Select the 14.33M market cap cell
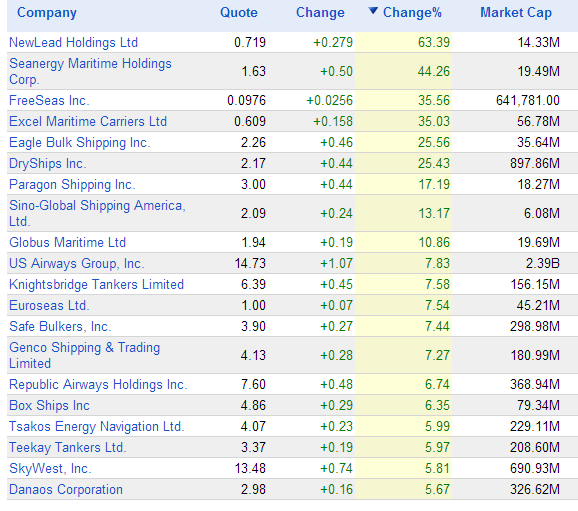This screenshot has height=511, width=578. coord(539,42)
